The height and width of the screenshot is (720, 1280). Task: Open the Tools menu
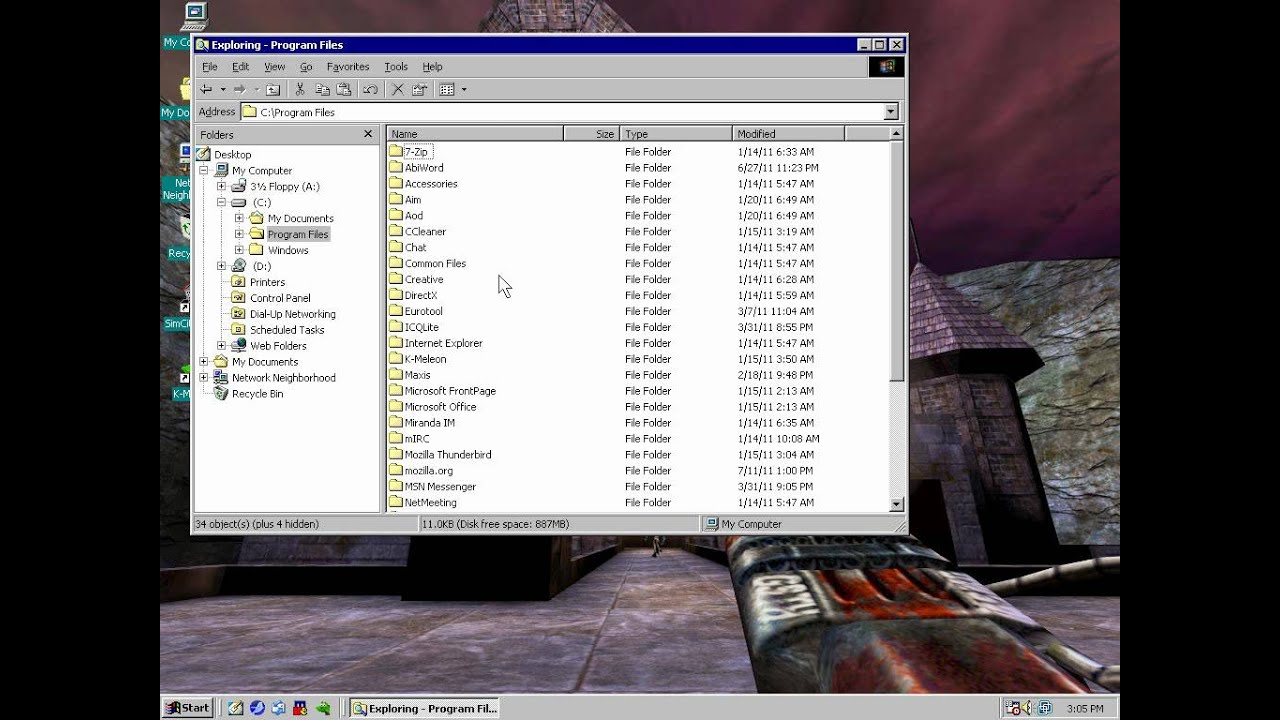pos(396,67)
